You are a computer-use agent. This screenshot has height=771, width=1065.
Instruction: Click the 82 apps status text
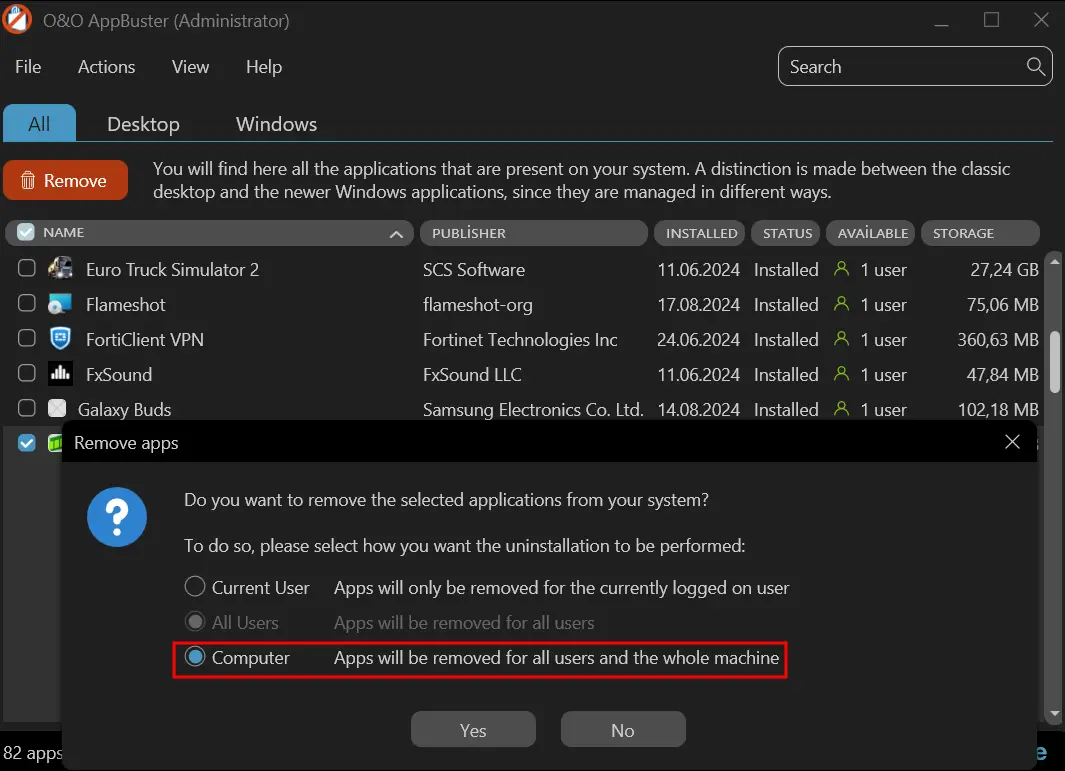pyautogui.click(x=33, y=753)
